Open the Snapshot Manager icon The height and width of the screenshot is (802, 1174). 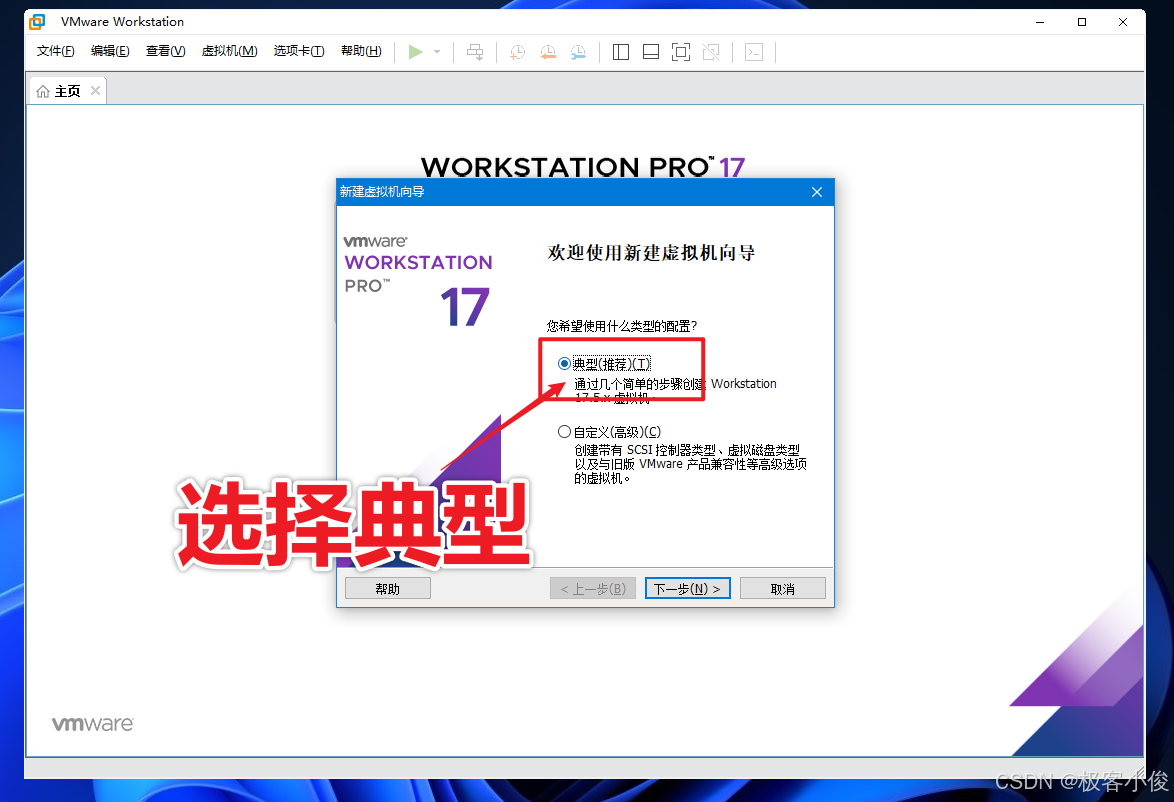pyautogui.click(x=578, y=52)
